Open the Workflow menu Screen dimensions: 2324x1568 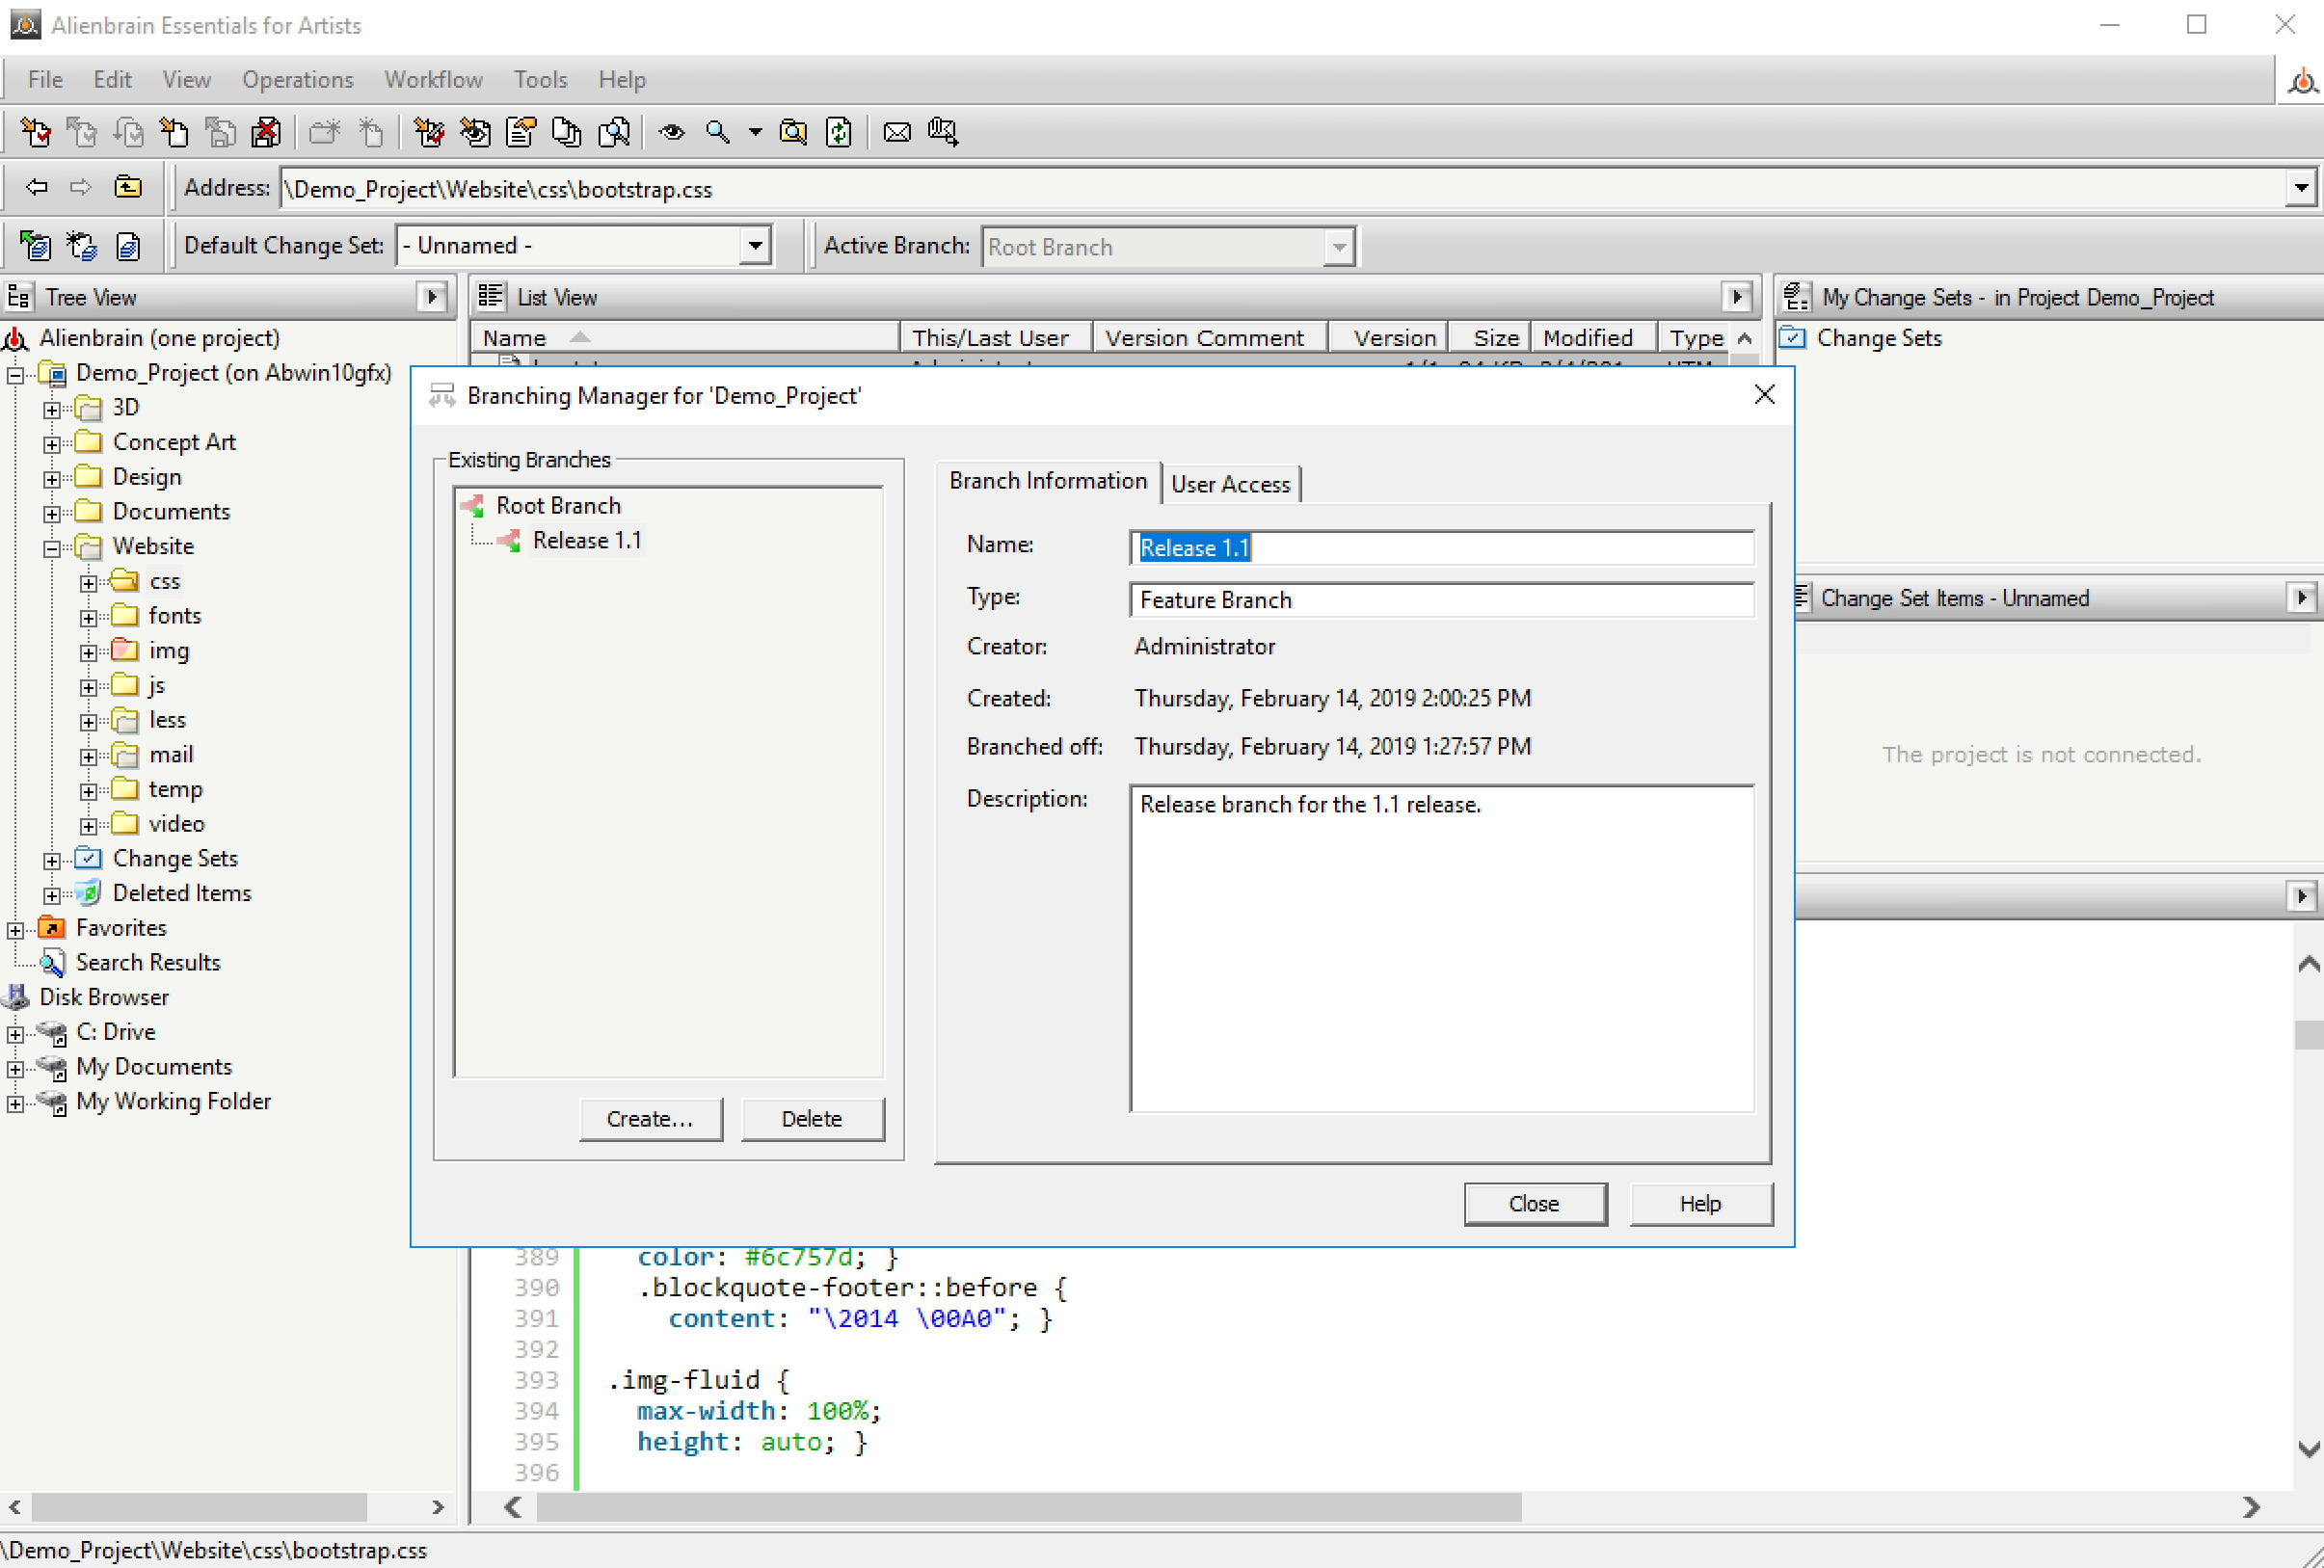coord(433,80)
